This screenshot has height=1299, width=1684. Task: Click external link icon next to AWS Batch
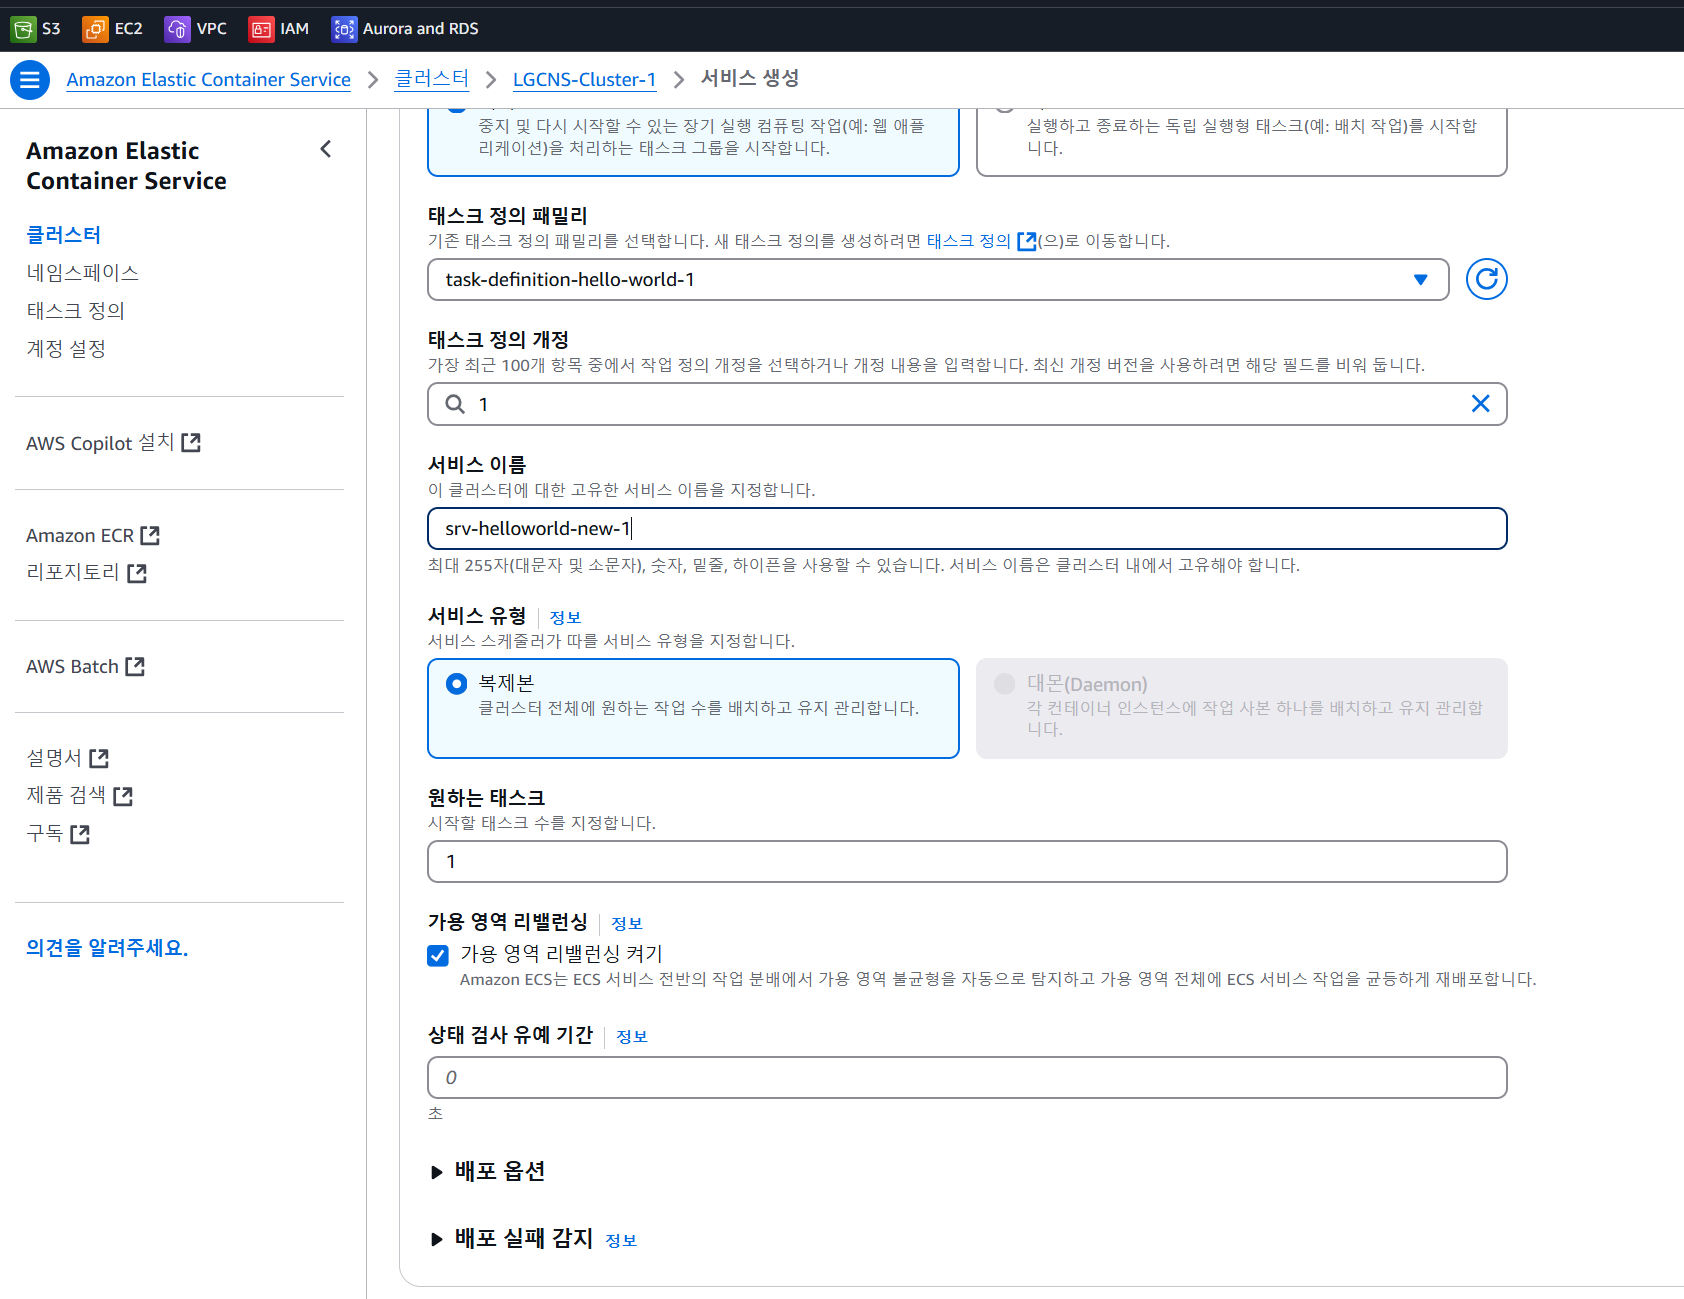click(135, 666)
